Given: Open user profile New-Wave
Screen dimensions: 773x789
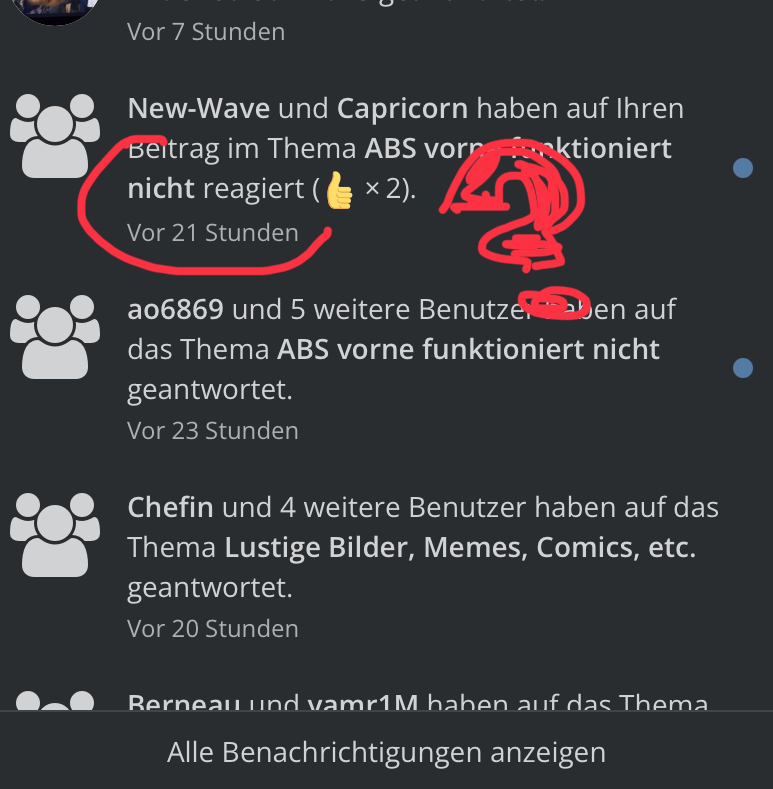Looking at the screenshot, I should [x=198, y=108].
